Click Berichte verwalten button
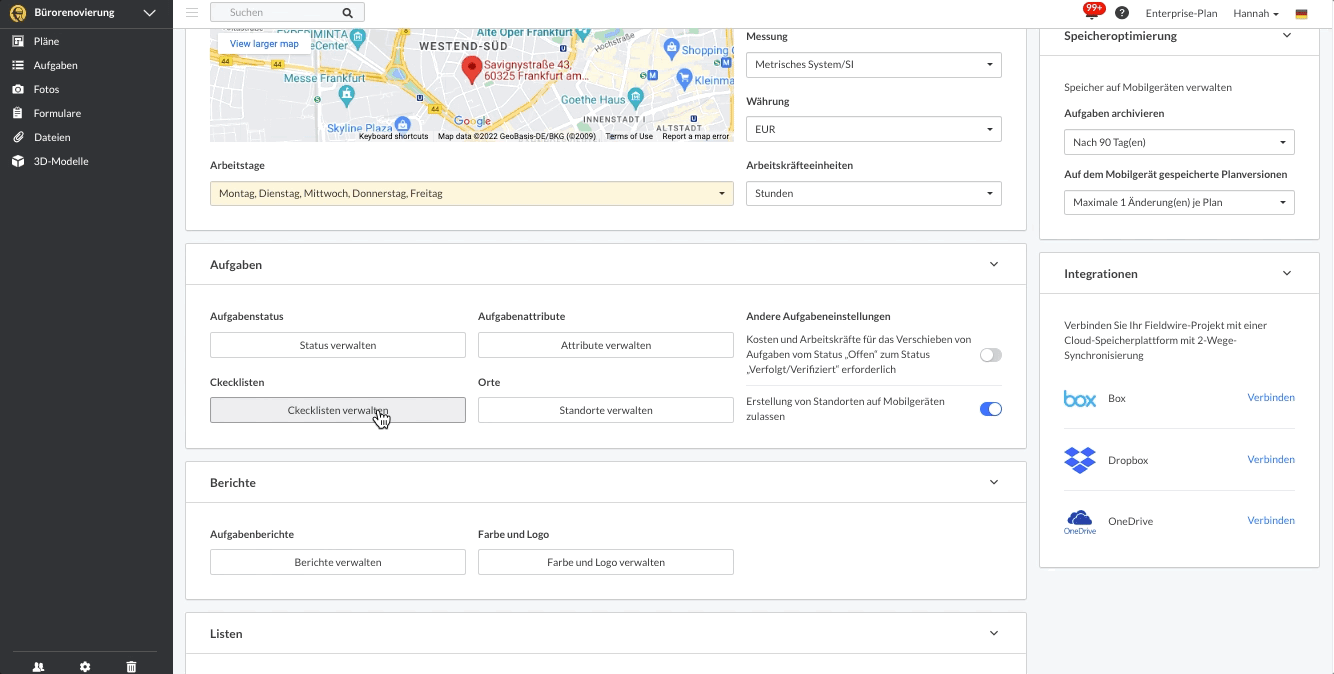The width and height of the screenshot is (1334, 674). (338, 562)
